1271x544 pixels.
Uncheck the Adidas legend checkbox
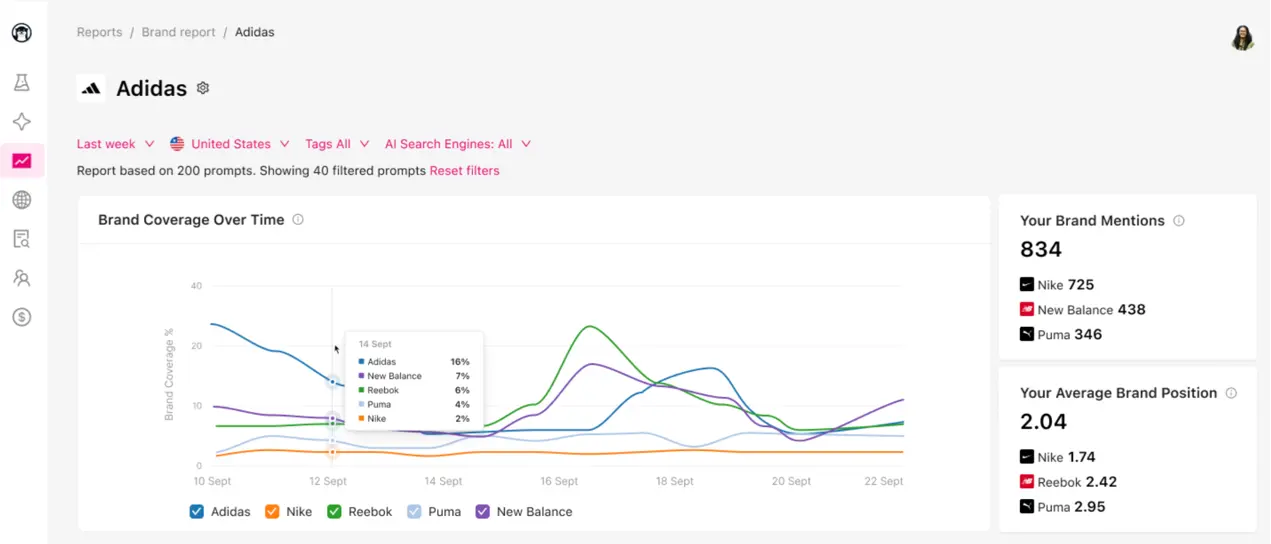pos(197,512)
